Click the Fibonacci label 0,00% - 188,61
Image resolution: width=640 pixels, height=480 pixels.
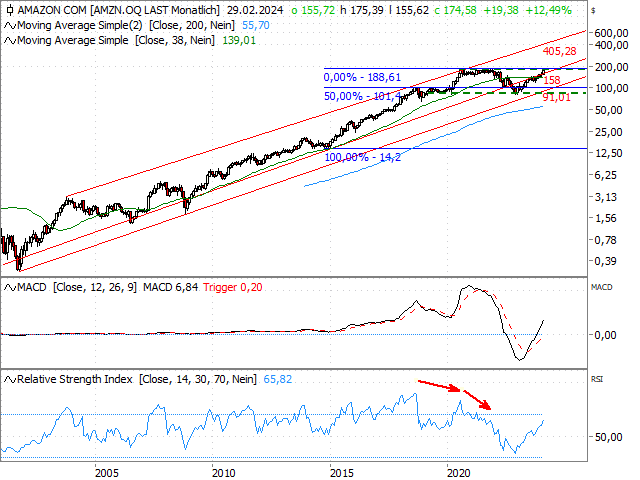coord(362,77)
